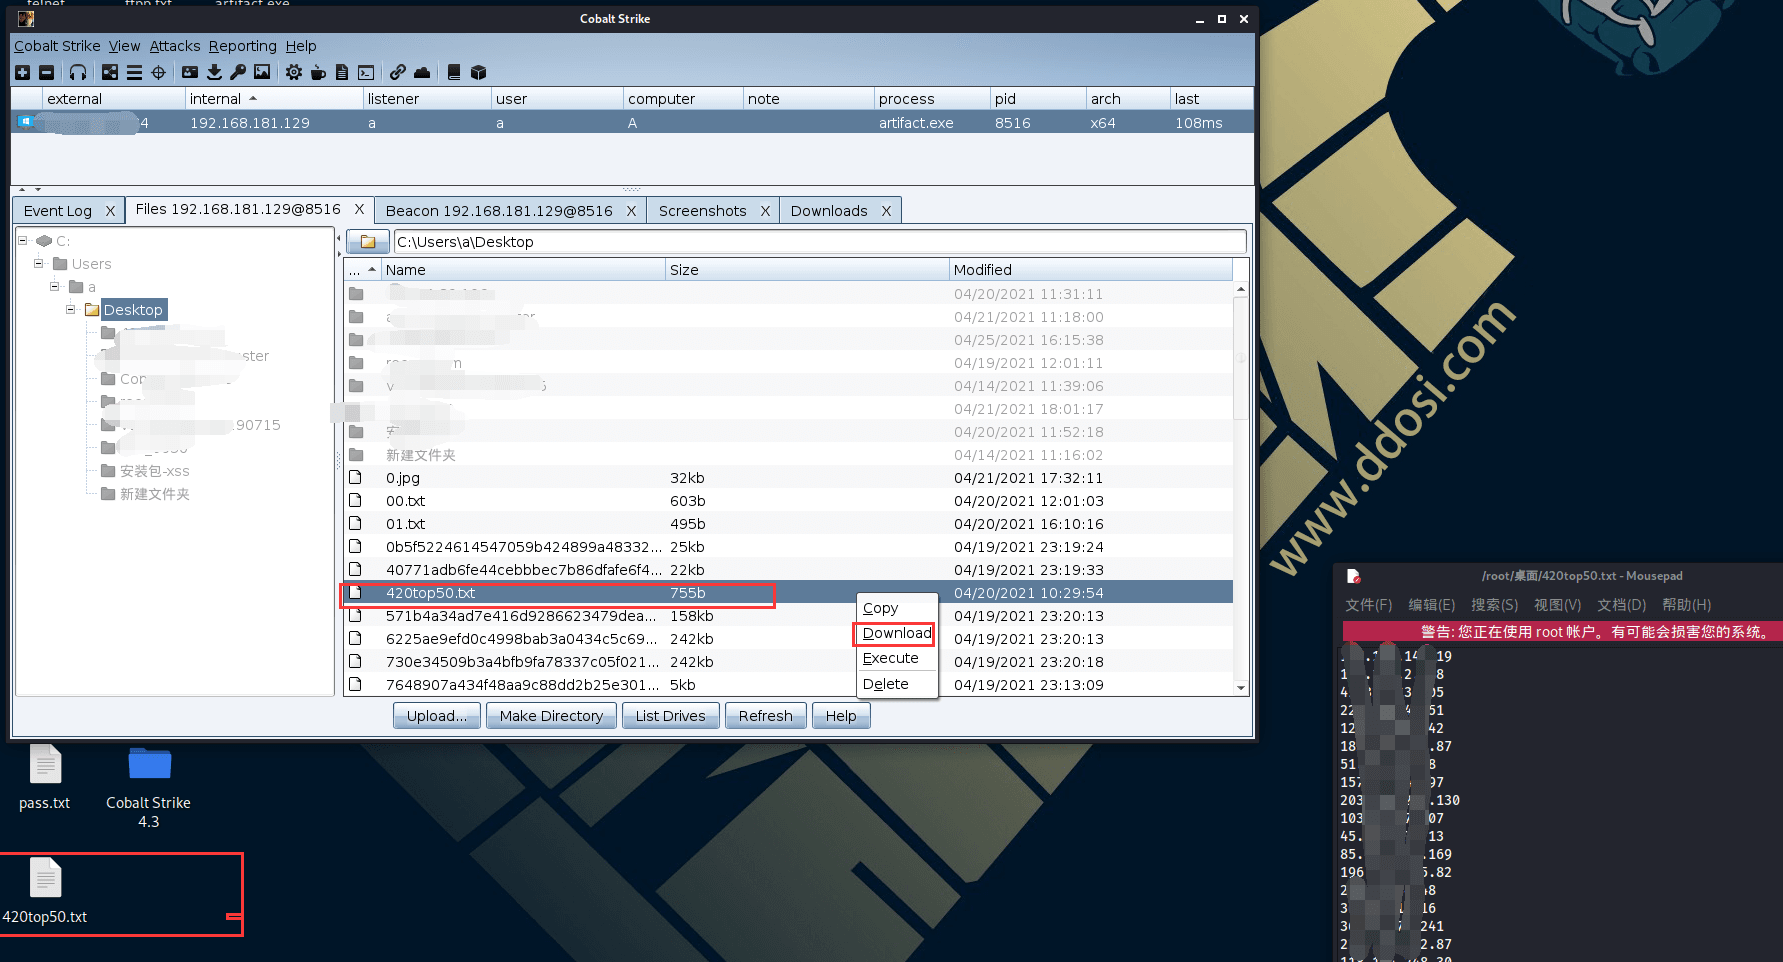Screen dimensions: 1783x962
Task: Switch to pivot graph view icon
Action: click(x=110, y=72)
